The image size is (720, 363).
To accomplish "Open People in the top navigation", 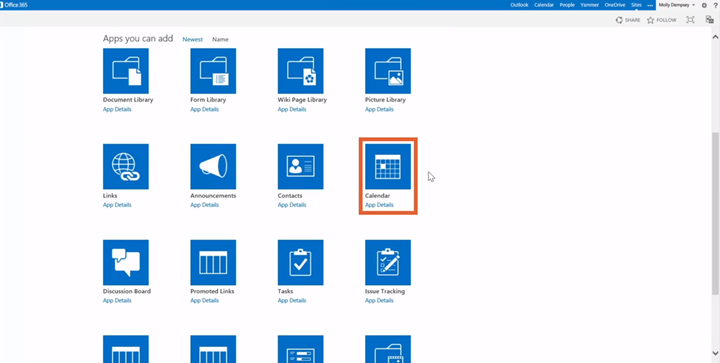I will tap(567, 5).
